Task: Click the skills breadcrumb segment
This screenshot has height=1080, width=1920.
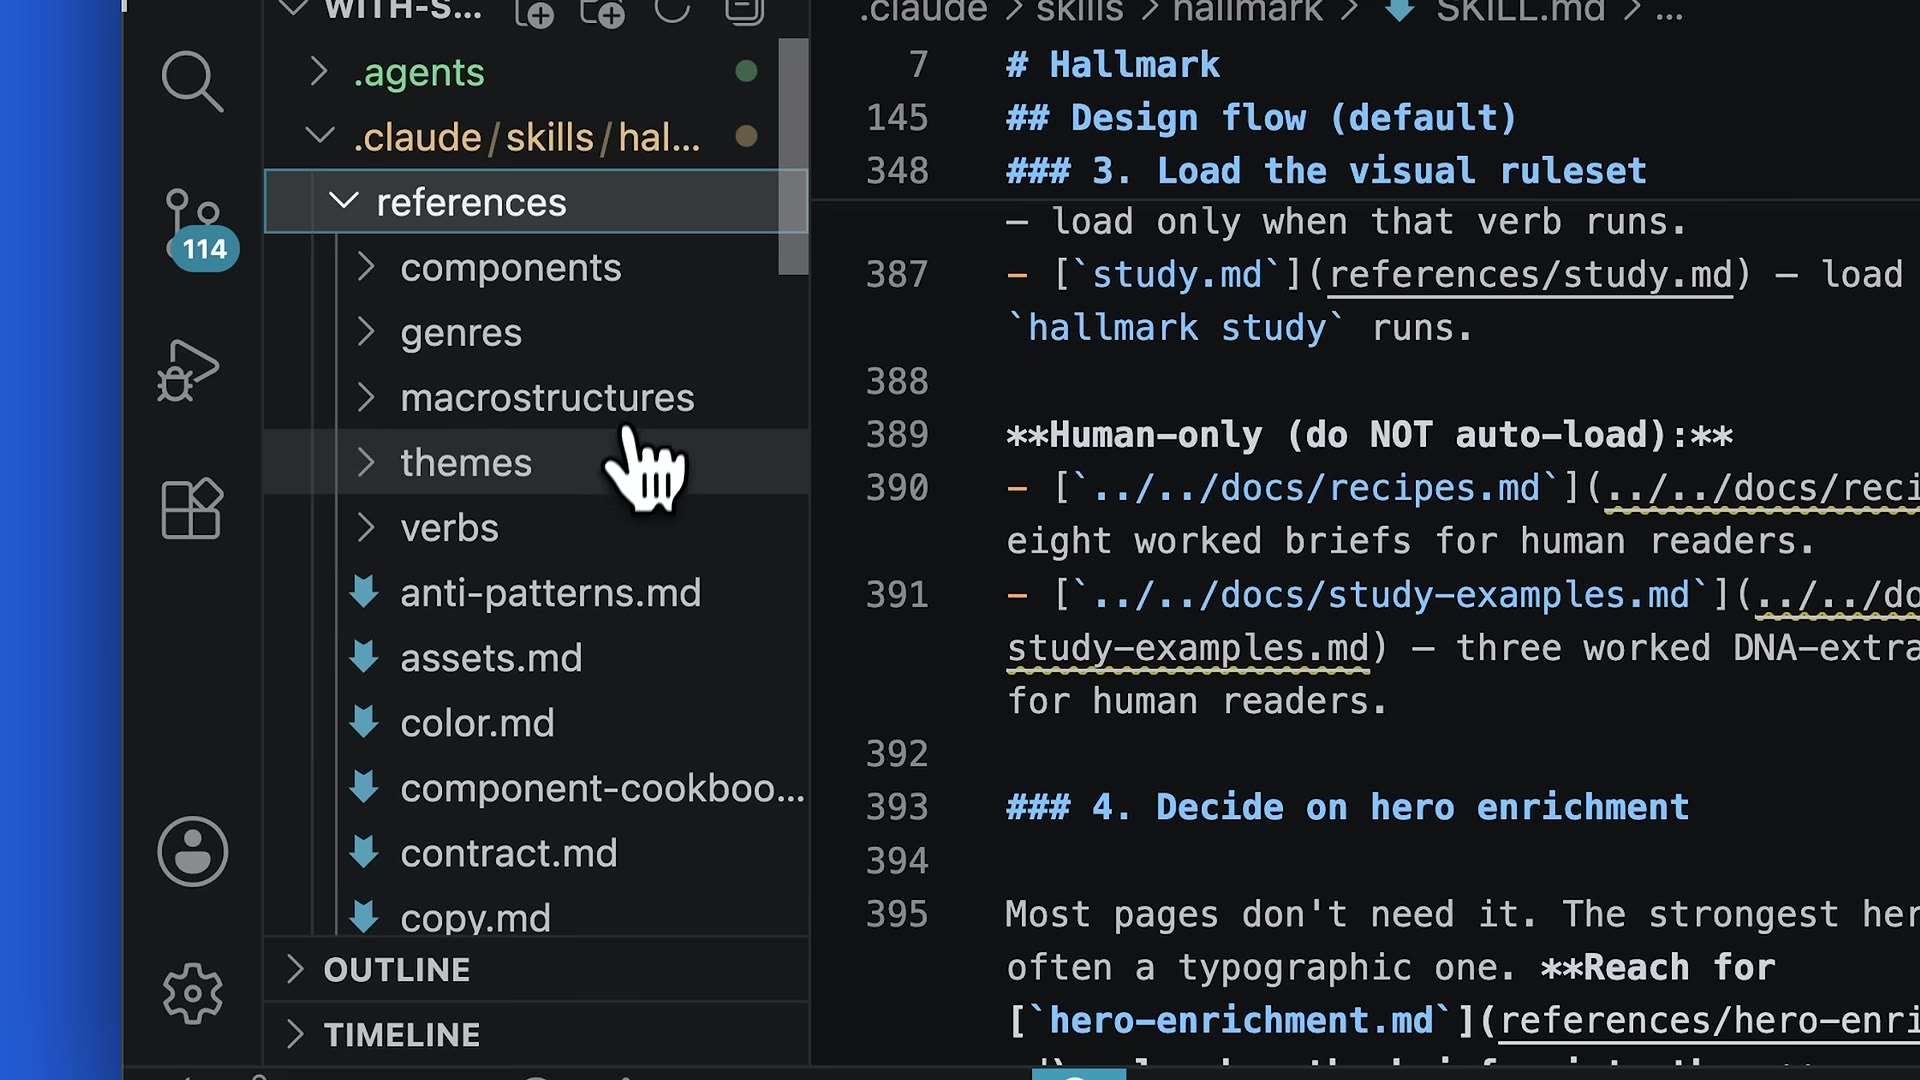Action: pyautogui.click(x=1079, y=12)
